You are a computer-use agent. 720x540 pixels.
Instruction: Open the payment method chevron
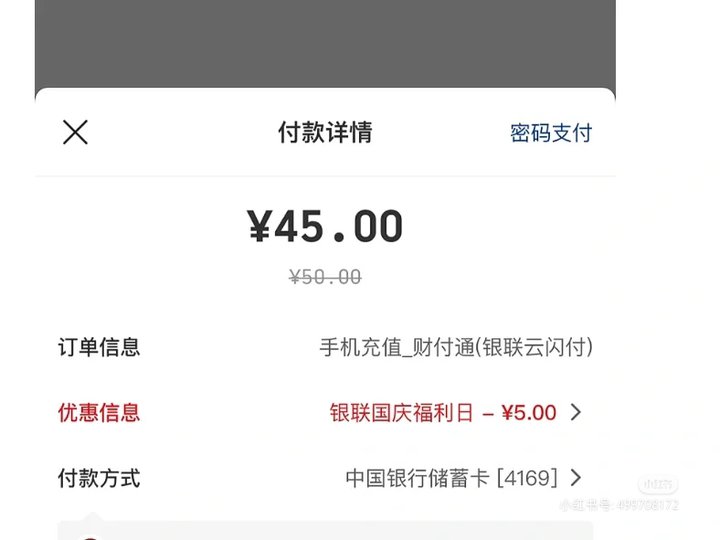point(576,478)
